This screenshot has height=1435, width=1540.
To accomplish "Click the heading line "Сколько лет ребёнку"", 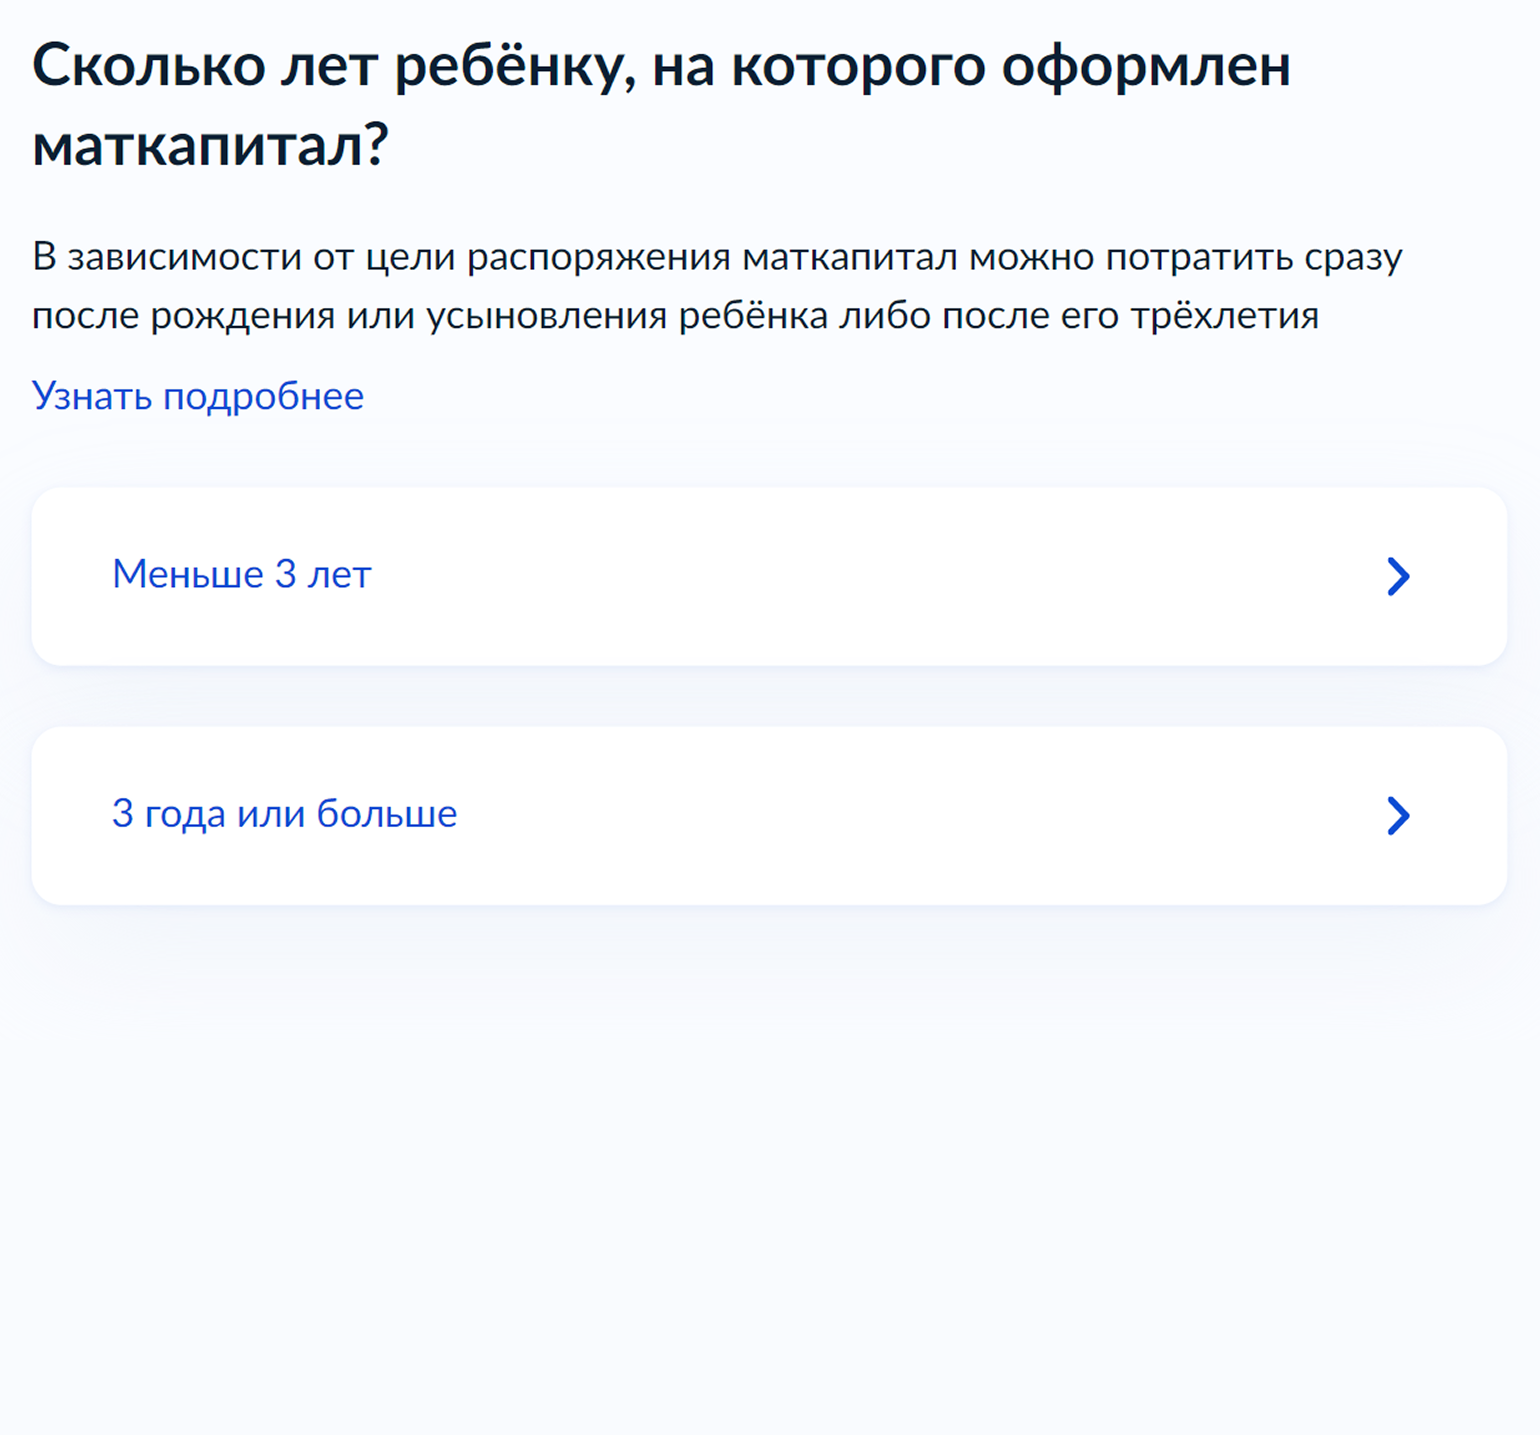I will 330,67.
